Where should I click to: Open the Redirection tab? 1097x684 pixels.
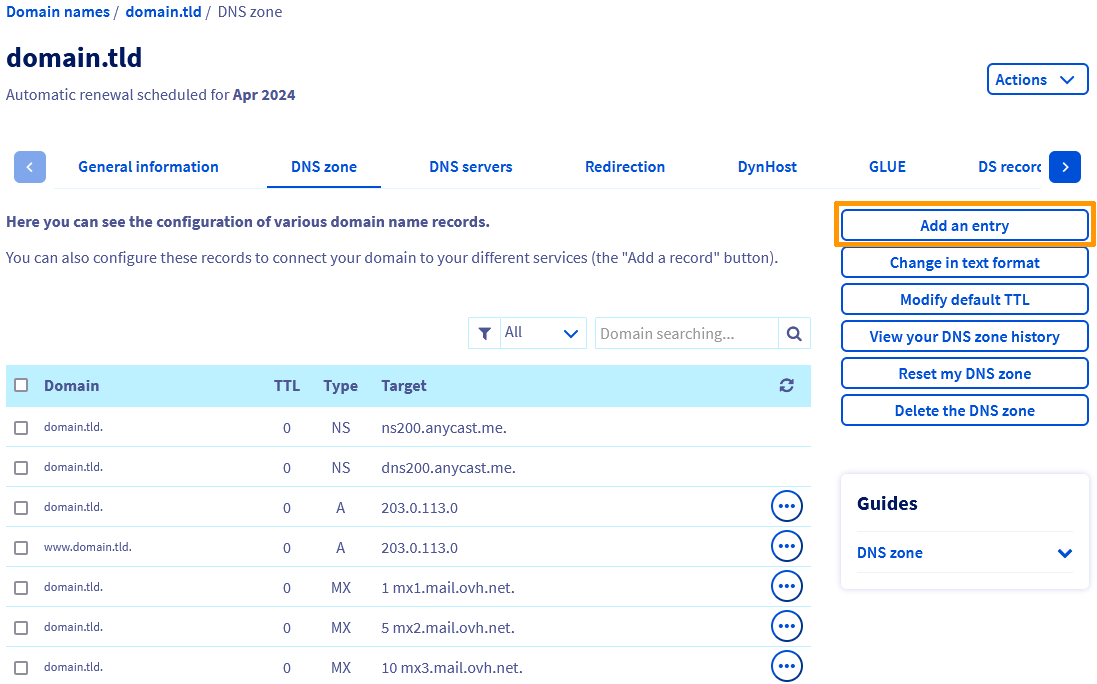coord(624,167)
